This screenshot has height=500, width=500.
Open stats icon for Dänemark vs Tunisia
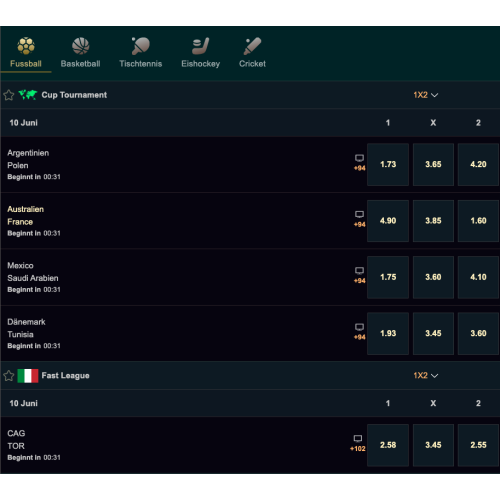pos(359,327)
